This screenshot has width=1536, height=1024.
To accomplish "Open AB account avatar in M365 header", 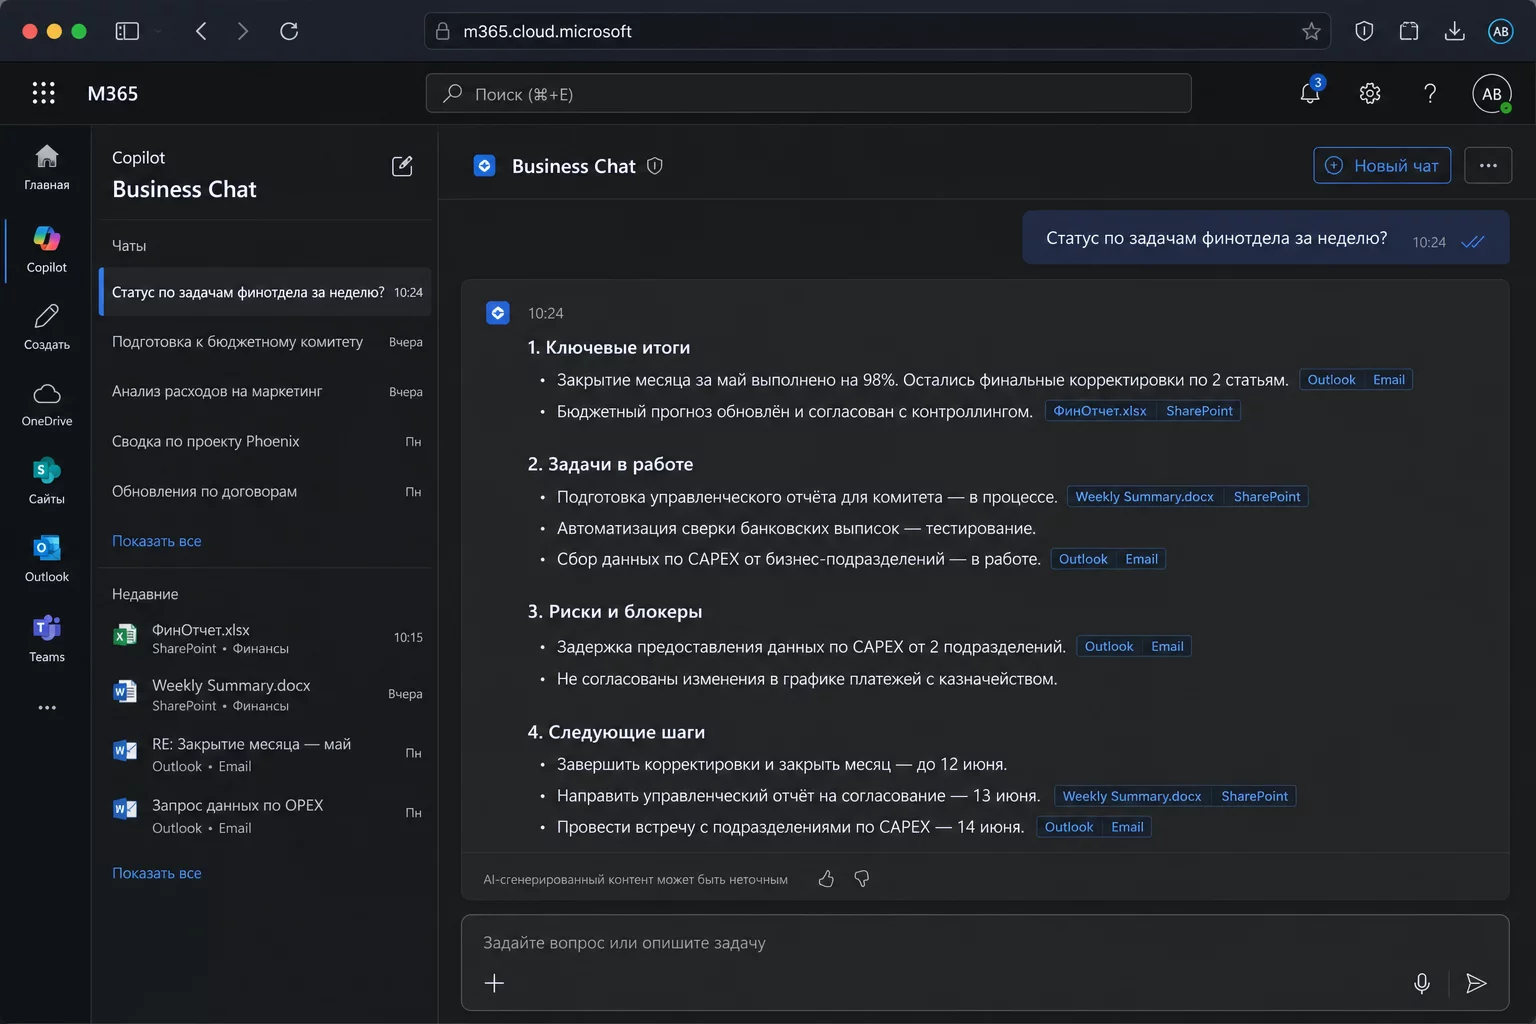I will (x=1491, y=93).
